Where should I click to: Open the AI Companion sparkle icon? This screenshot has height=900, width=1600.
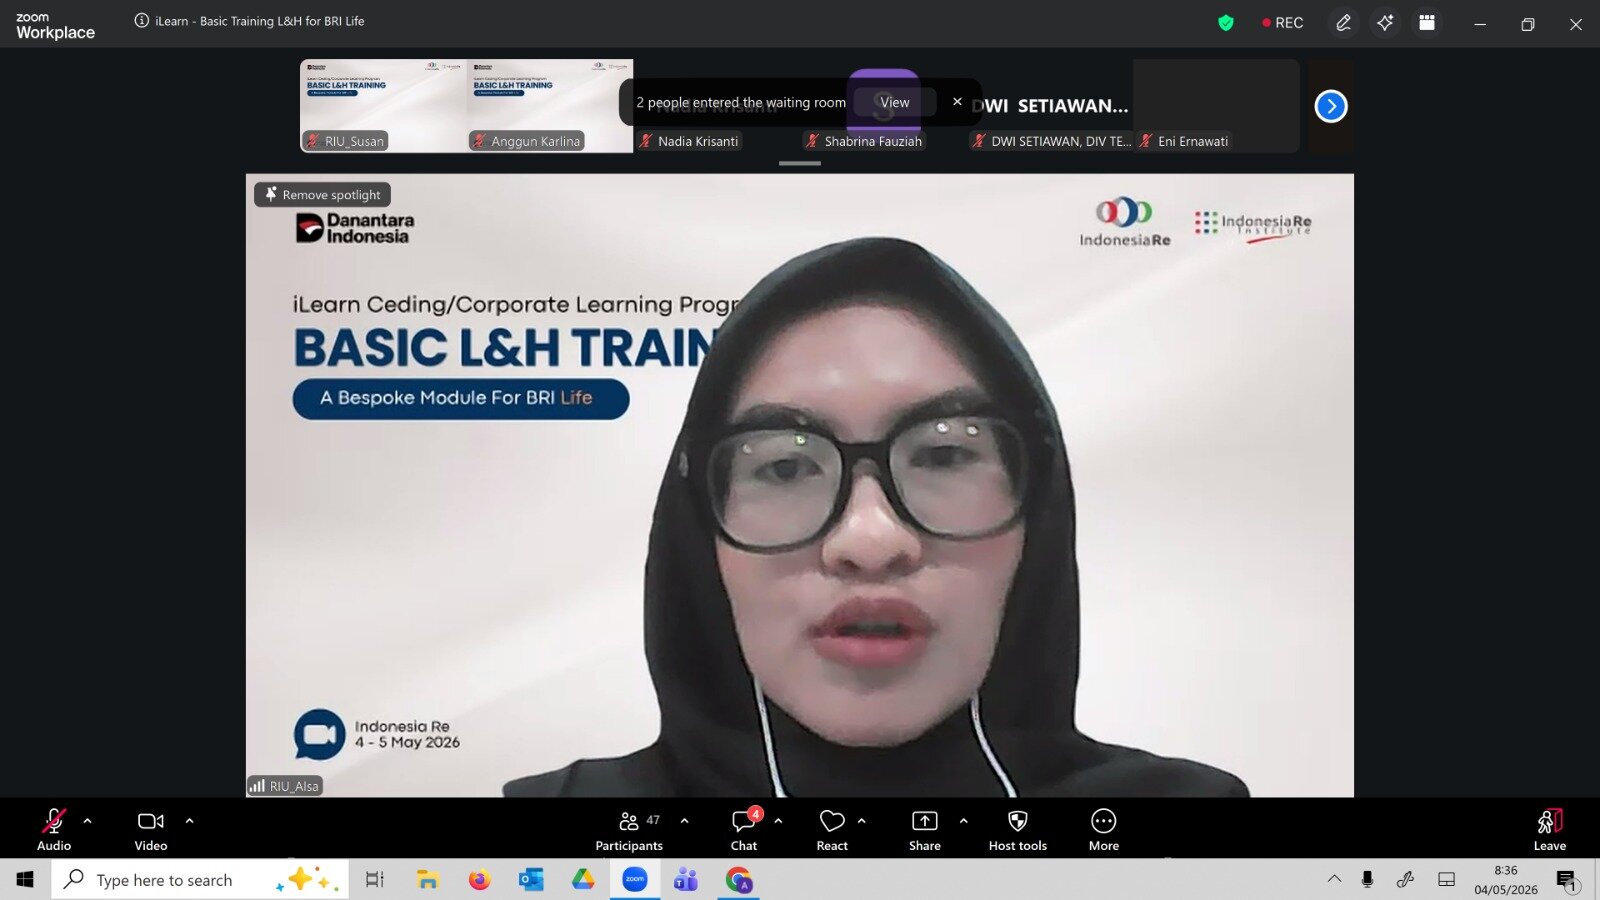1385,23
